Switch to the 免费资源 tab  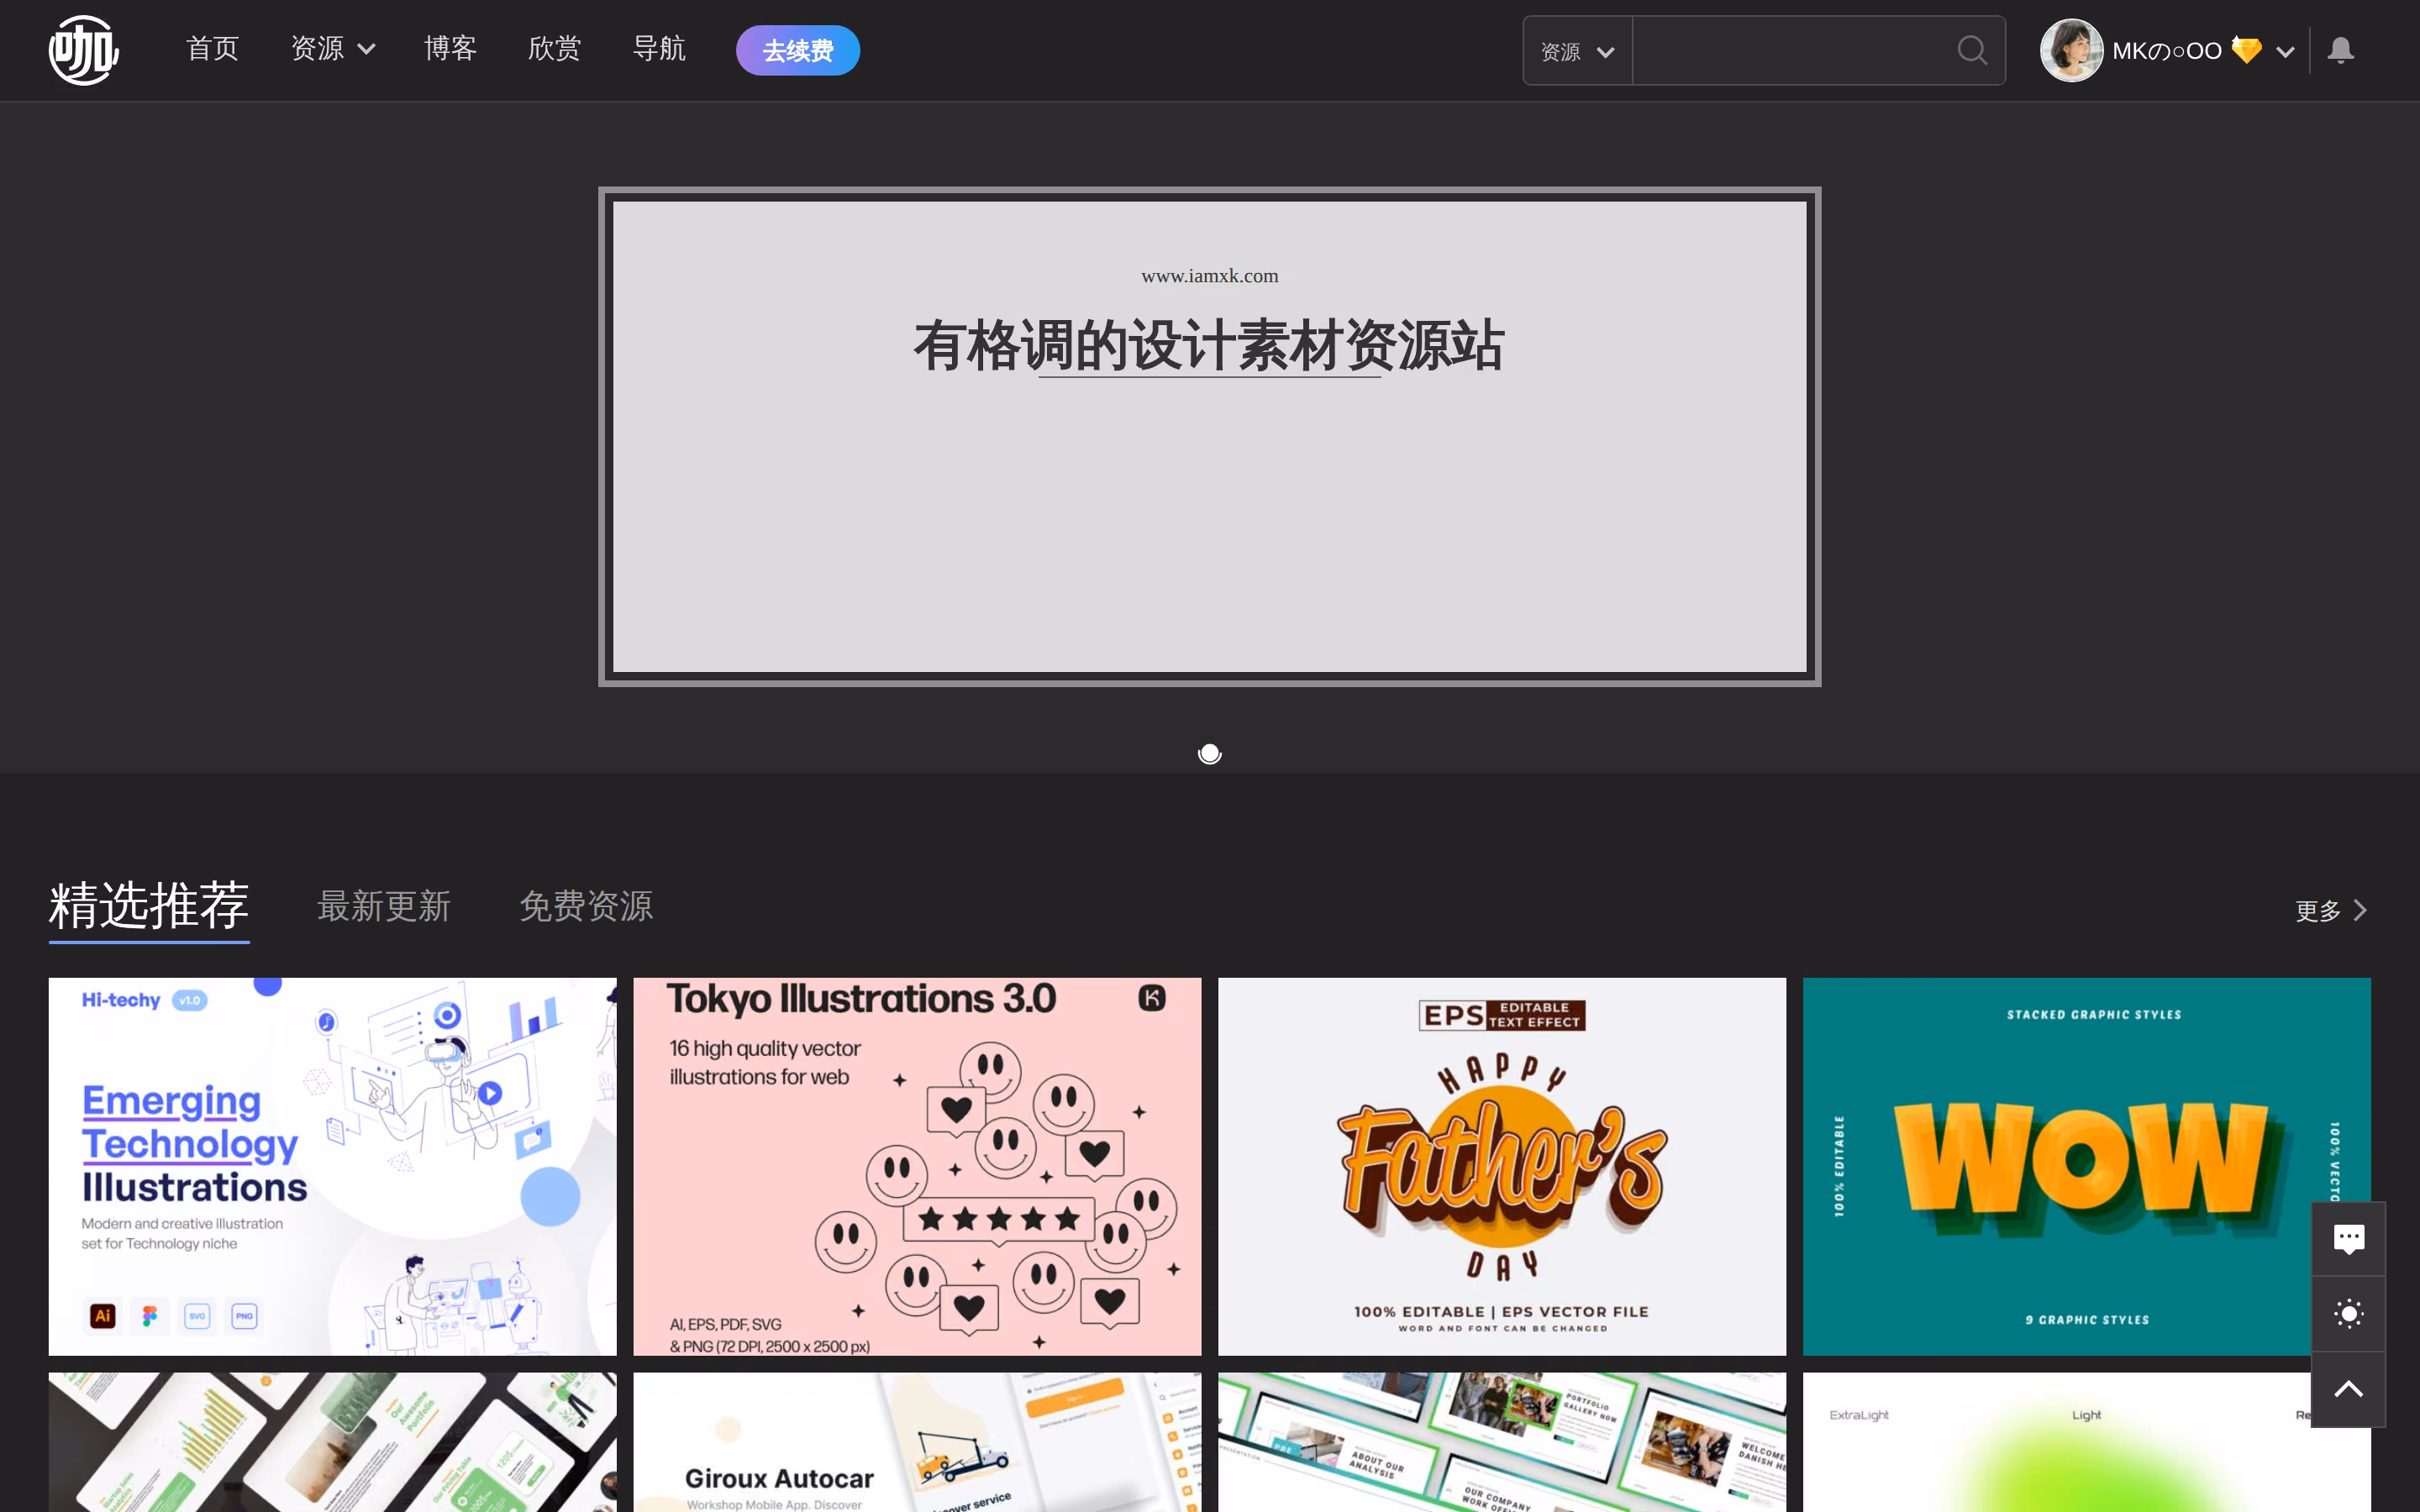pos(586,907)
